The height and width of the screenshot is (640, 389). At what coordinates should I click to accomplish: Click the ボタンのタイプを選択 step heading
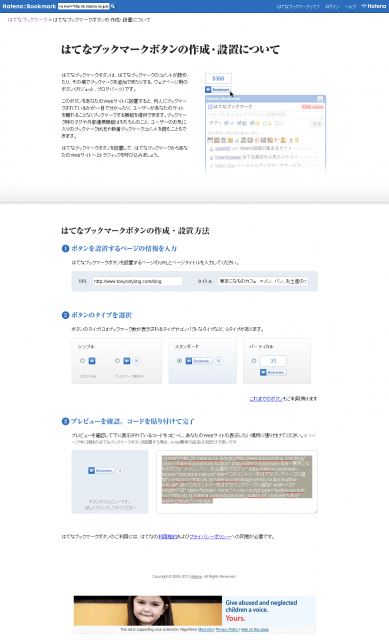101,315
